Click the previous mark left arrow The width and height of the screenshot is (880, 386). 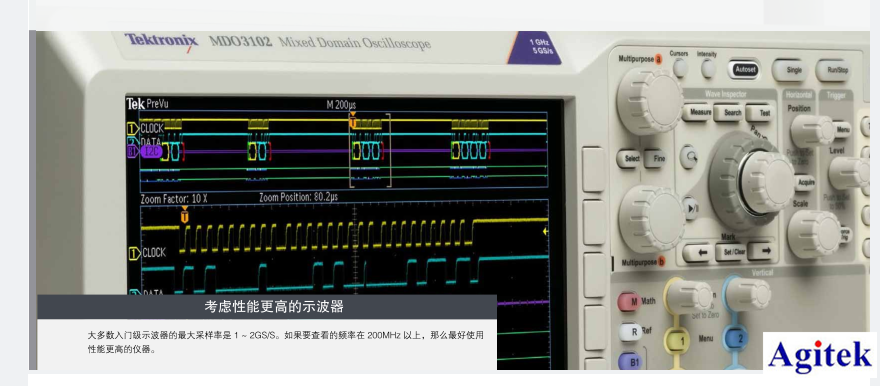click(698, 252)
